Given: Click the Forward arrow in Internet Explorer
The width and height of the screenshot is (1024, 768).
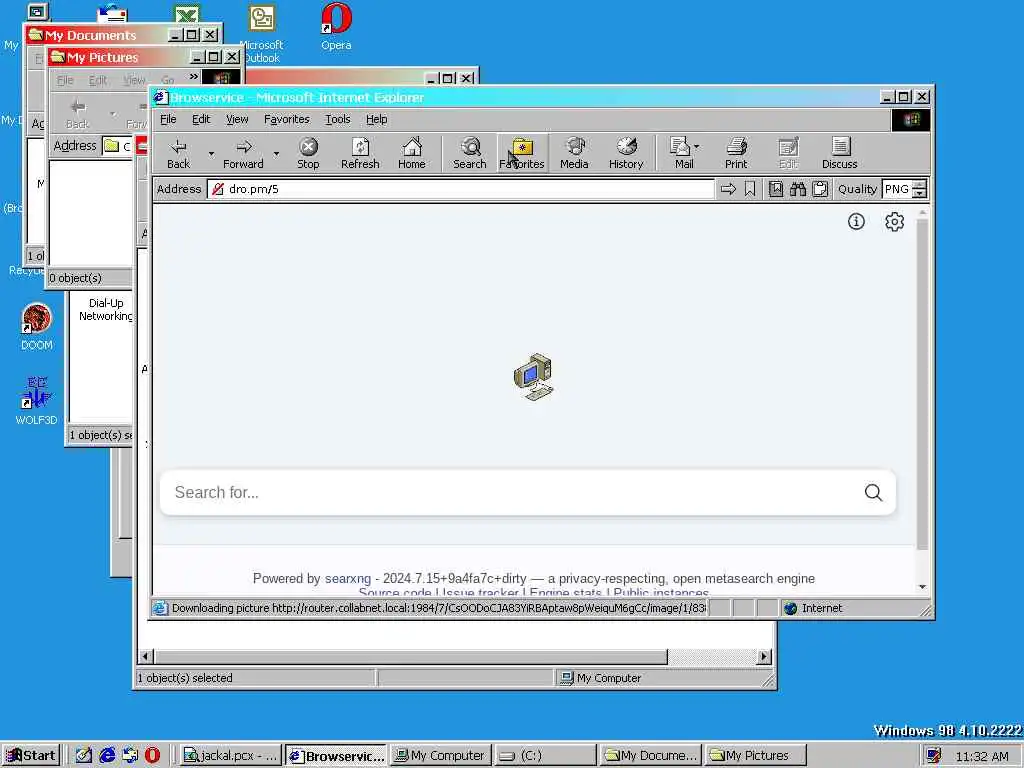Looking at the screenshot, I should pyautogui.click(x=243, y=153).
